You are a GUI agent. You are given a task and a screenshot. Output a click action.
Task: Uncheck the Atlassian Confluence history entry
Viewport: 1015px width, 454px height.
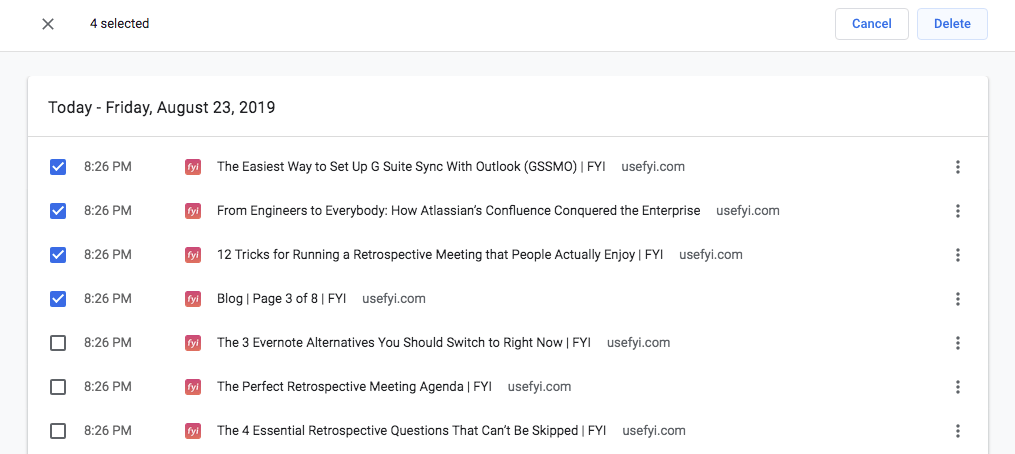[x=58, y=211]
